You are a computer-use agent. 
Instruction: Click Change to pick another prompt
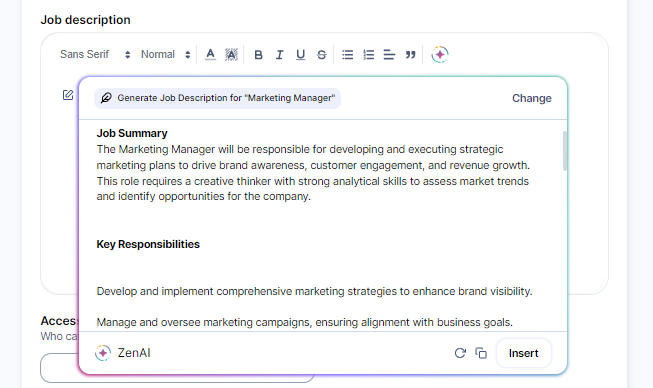531,98
